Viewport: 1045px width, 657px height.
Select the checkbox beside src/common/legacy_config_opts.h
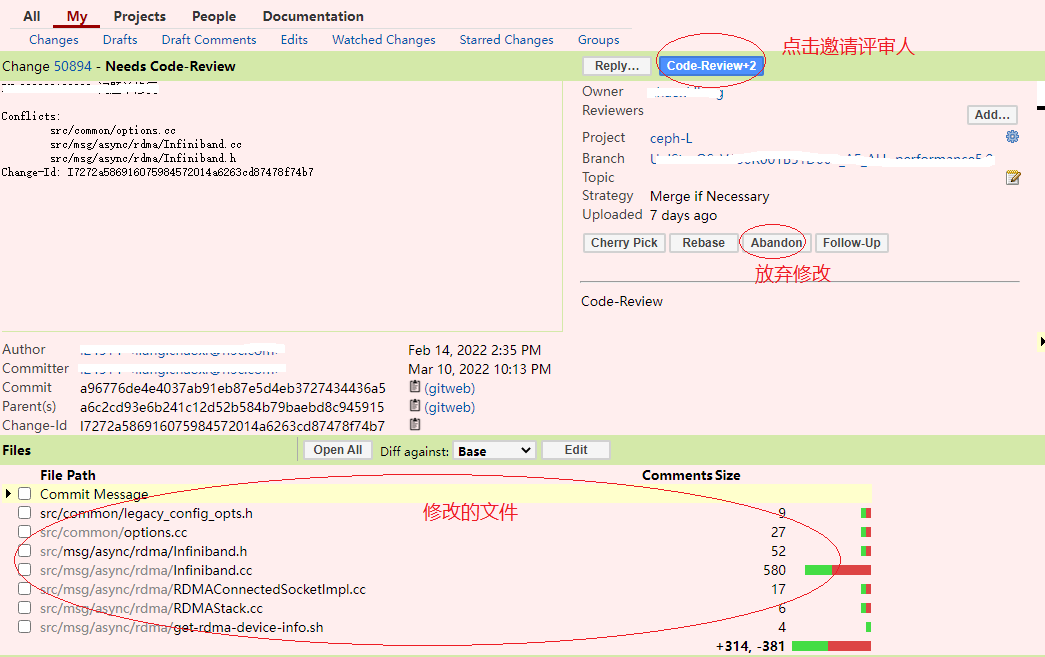point(24,513)
